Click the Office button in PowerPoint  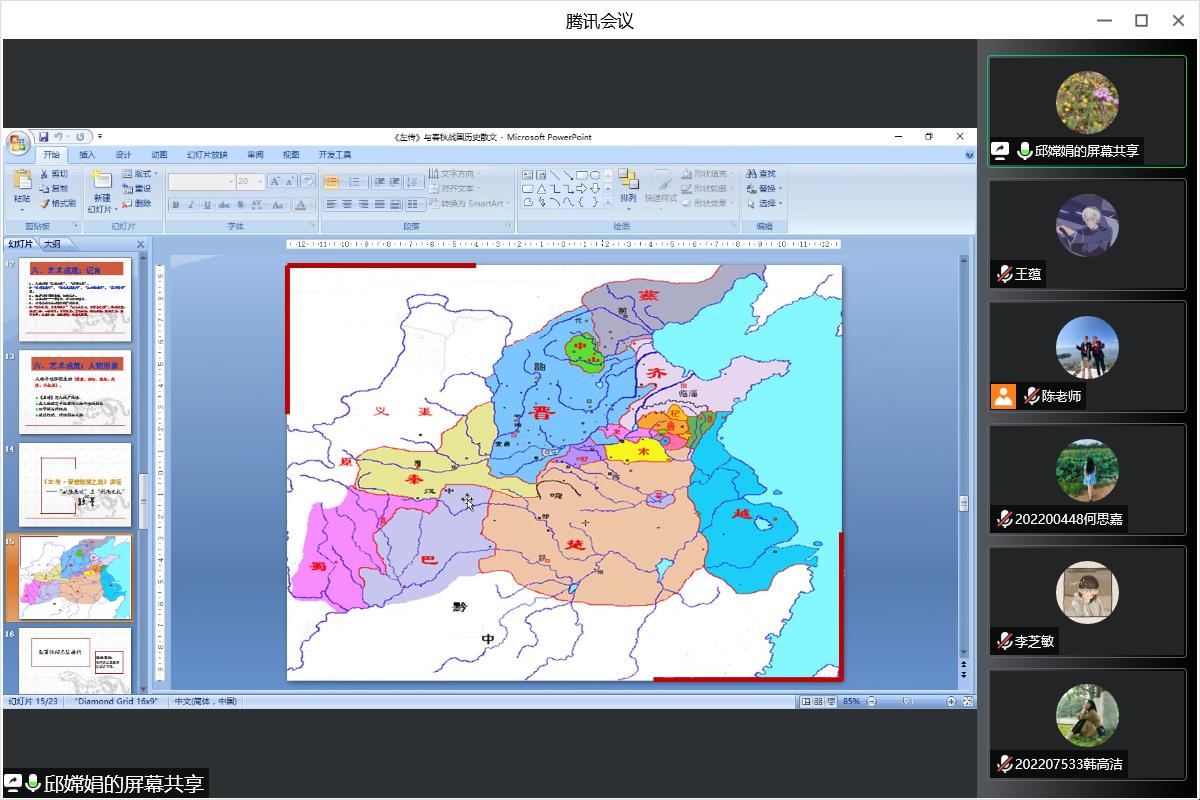[18, 143]
